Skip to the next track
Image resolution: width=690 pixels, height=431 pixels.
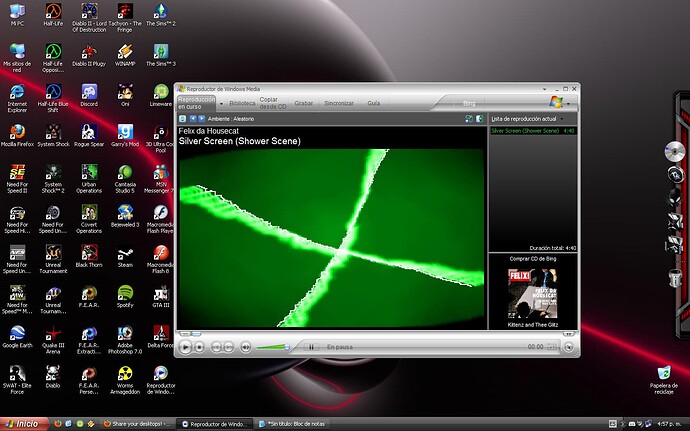click(x=230, y=346)
